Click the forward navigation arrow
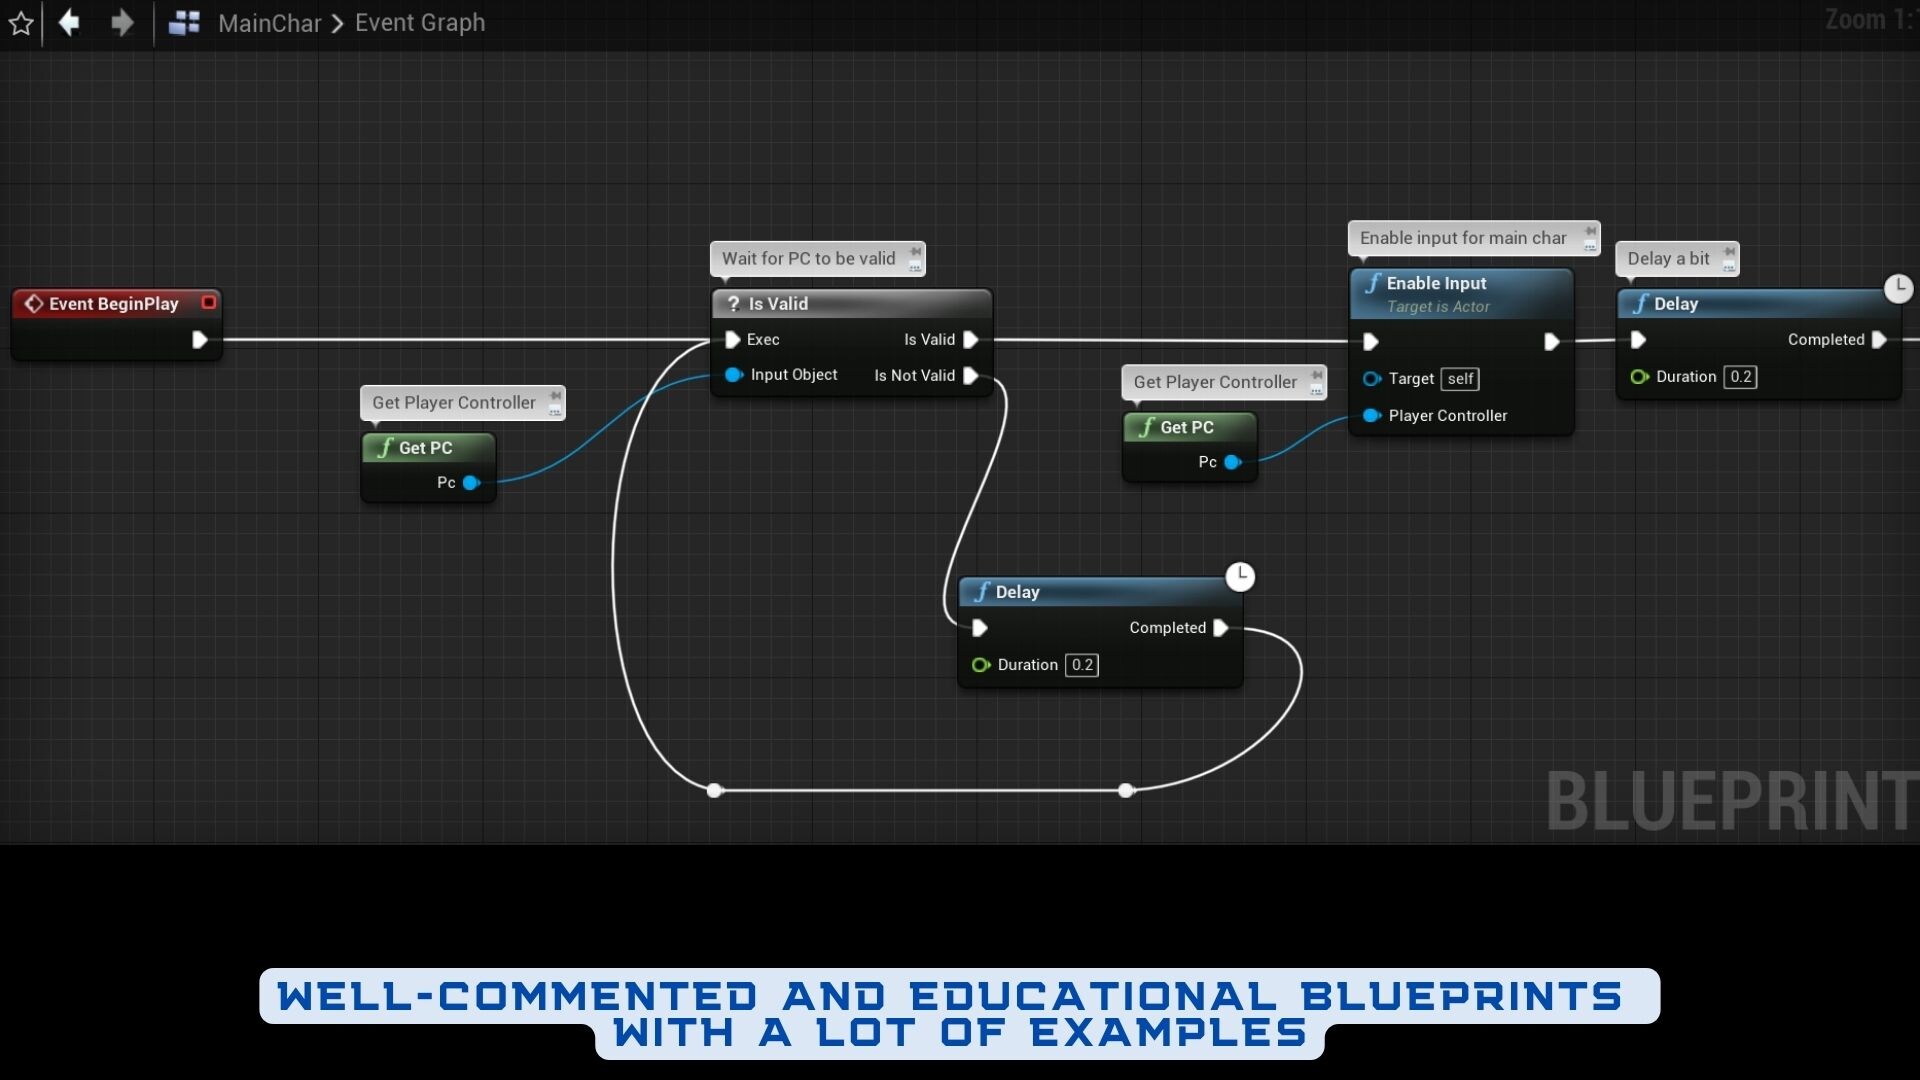Image resolution: width=1920 pixels, height=1080 pixels. coord(121,23)
